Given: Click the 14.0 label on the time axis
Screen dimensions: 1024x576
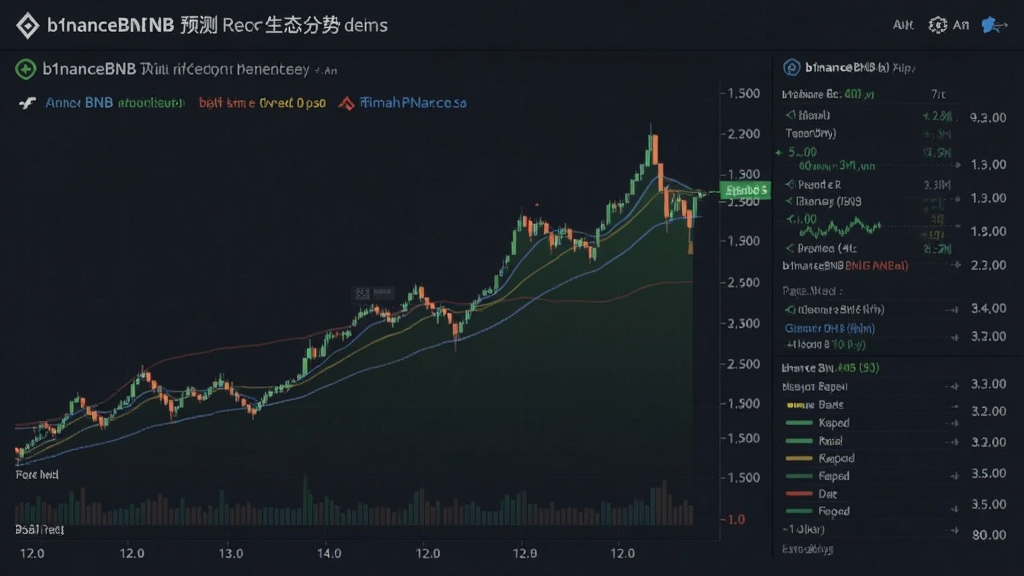Looking at the screenshot, I should [329, 554].
